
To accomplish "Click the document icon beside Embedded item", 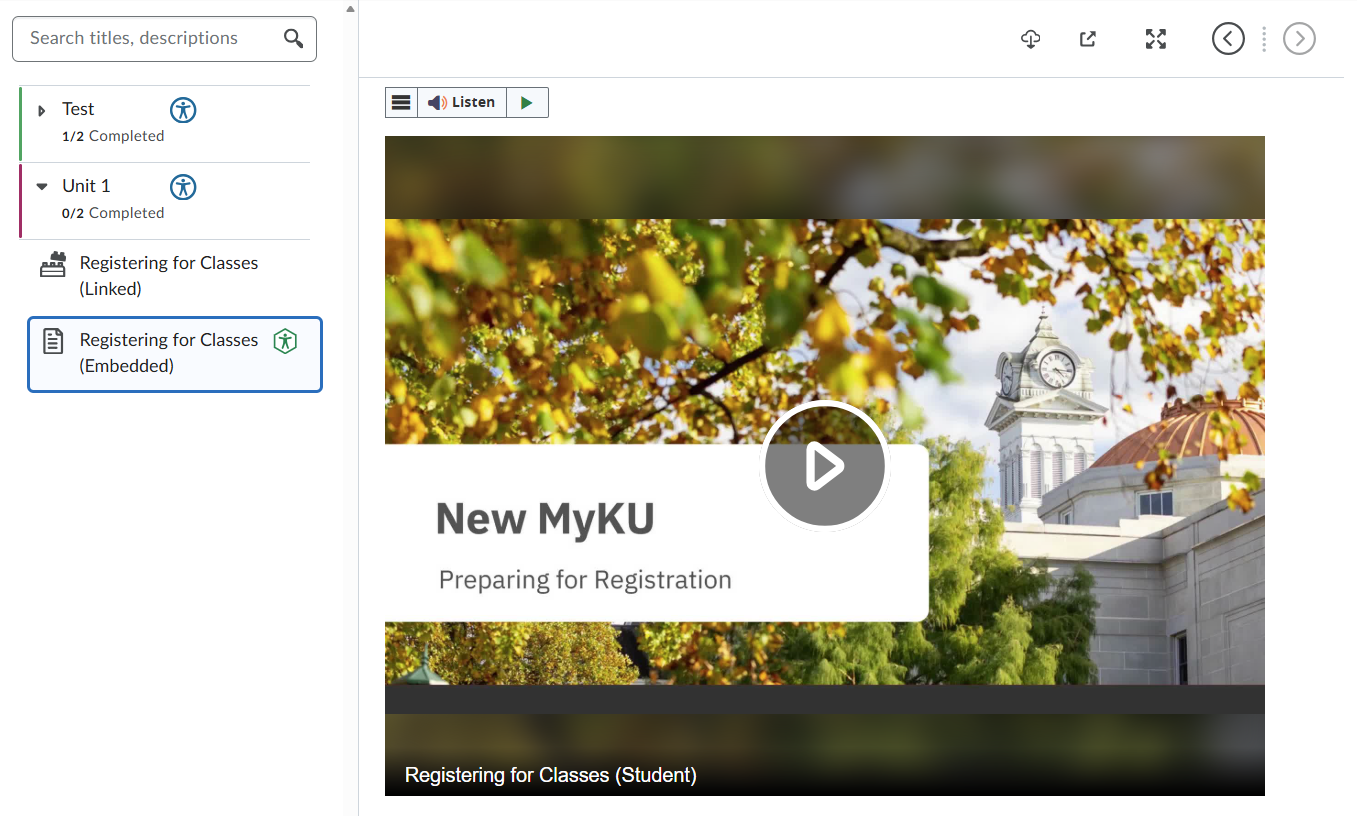I will click(x=53, y=341).
